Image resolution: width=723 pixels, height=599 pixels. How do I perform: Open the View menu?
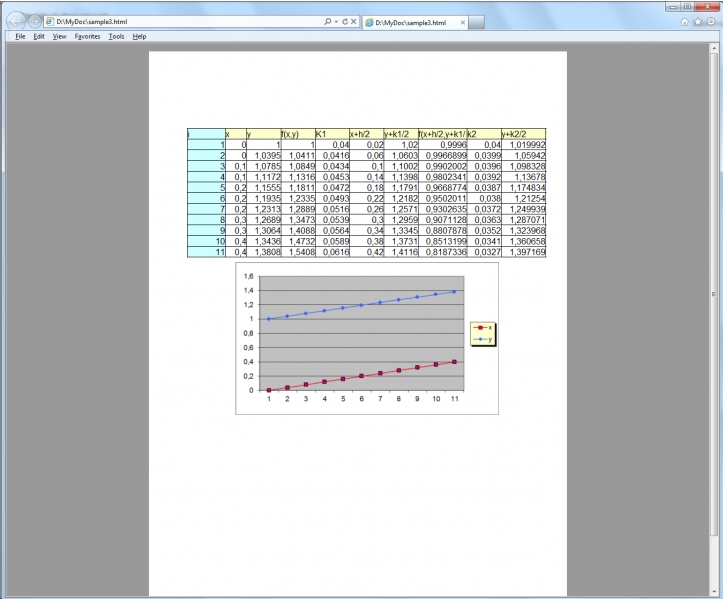[x=59, y=36]
